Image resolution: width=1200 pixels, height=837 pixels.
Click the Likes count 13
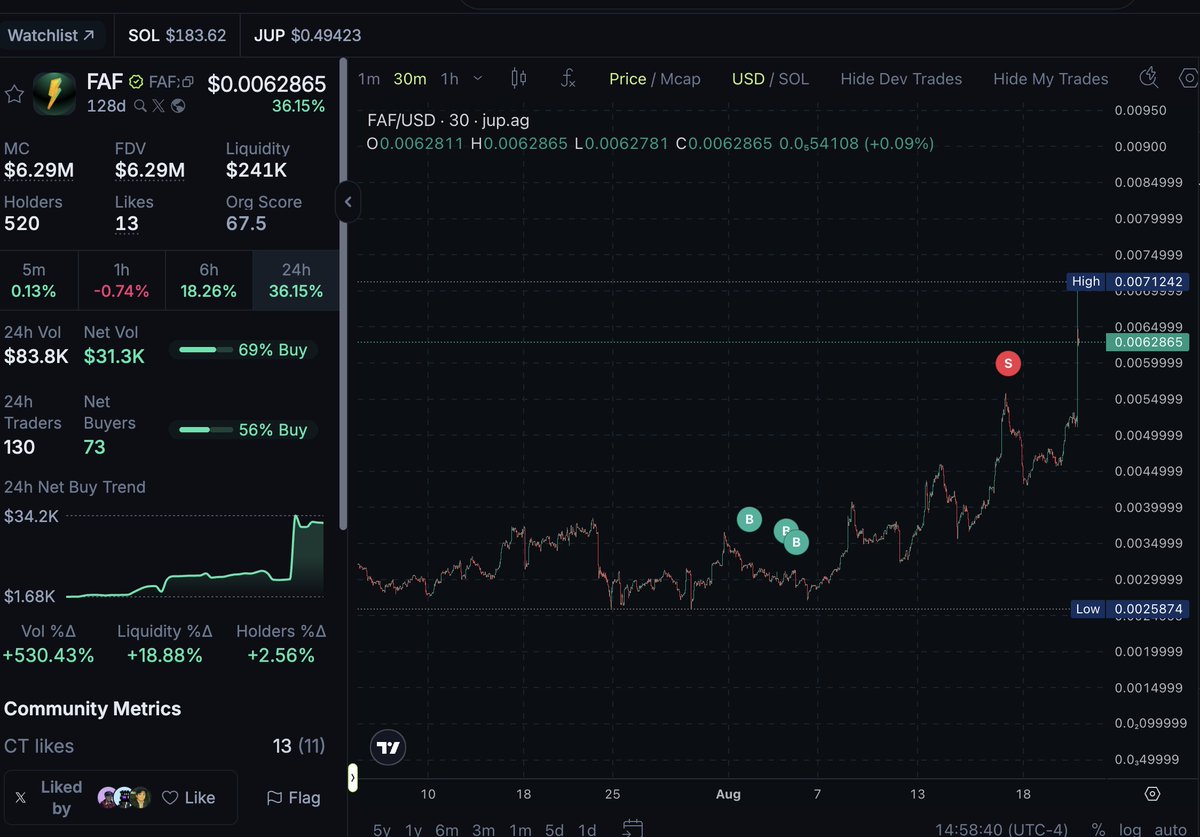[x=127, y=224]
